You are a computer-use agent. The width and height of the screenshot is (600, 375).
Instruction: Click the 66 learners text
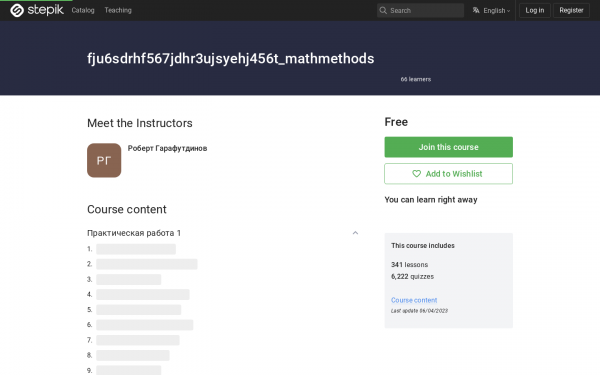tap(416, 79)
